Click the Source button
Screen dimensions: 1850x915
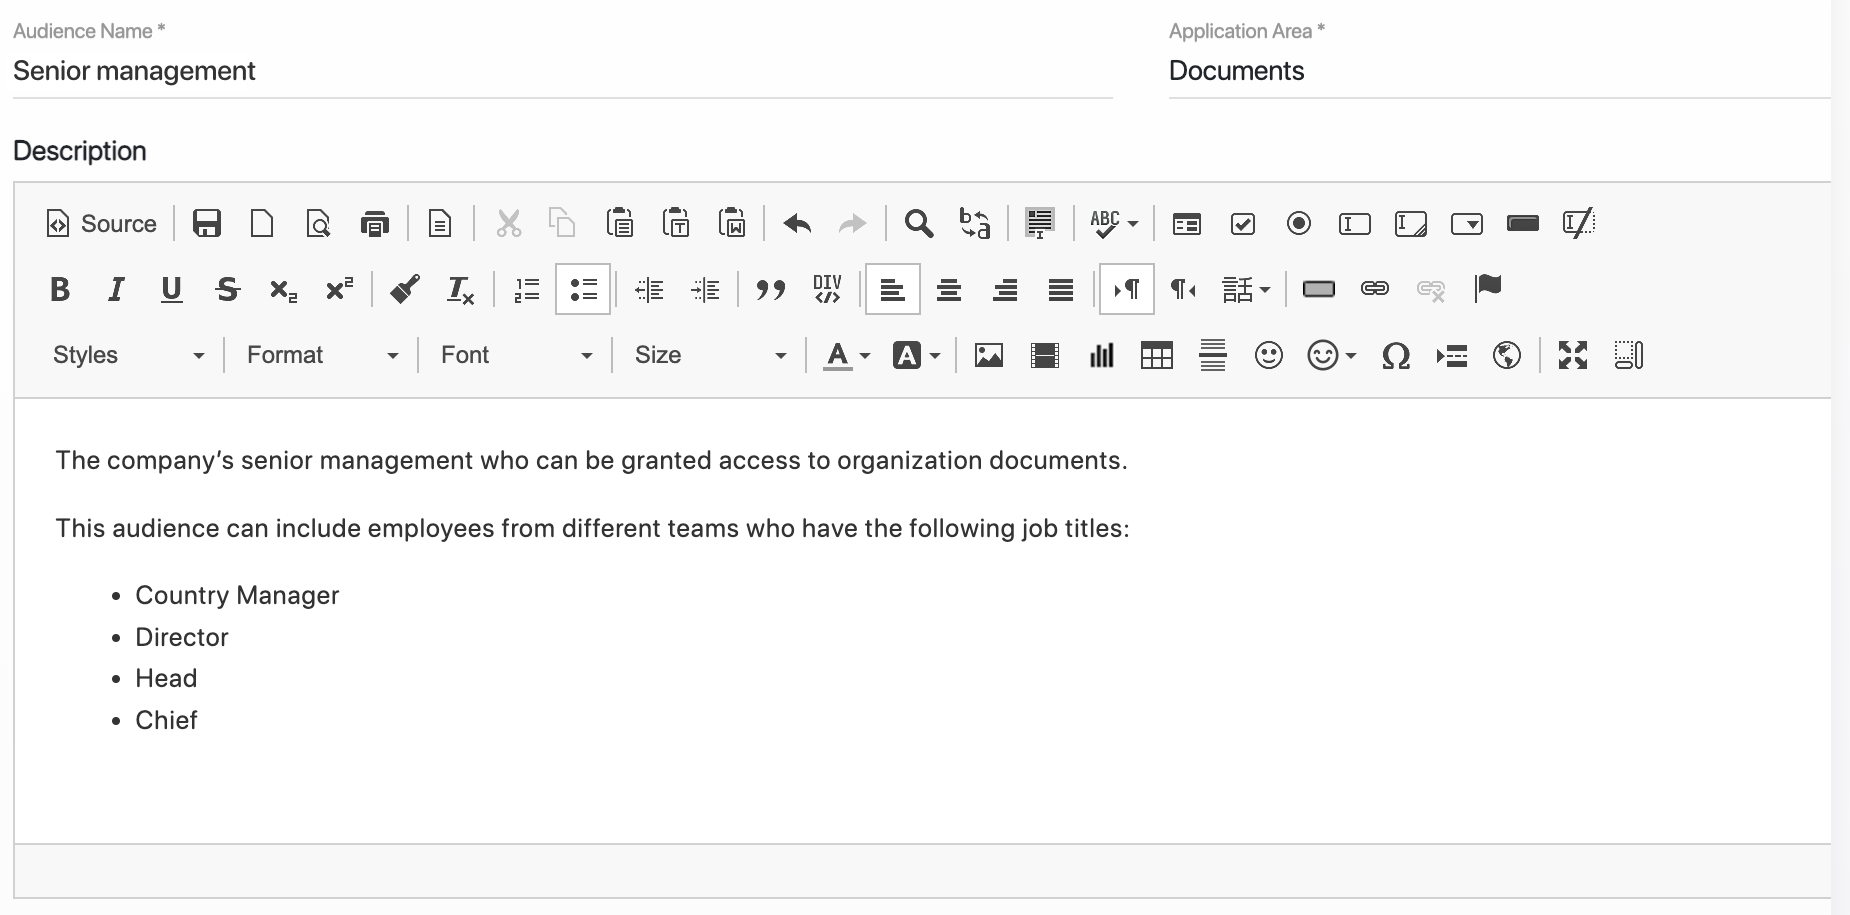[x=102, y=223]
